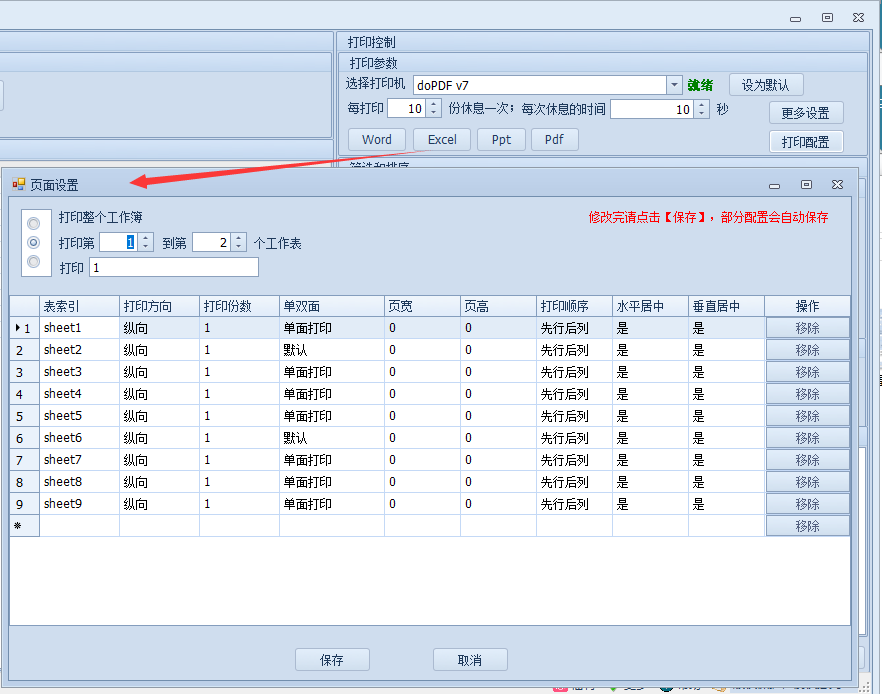Click sheet4's 单面打印 cell
The image size is (882, 694).
(x=332, y=394)
